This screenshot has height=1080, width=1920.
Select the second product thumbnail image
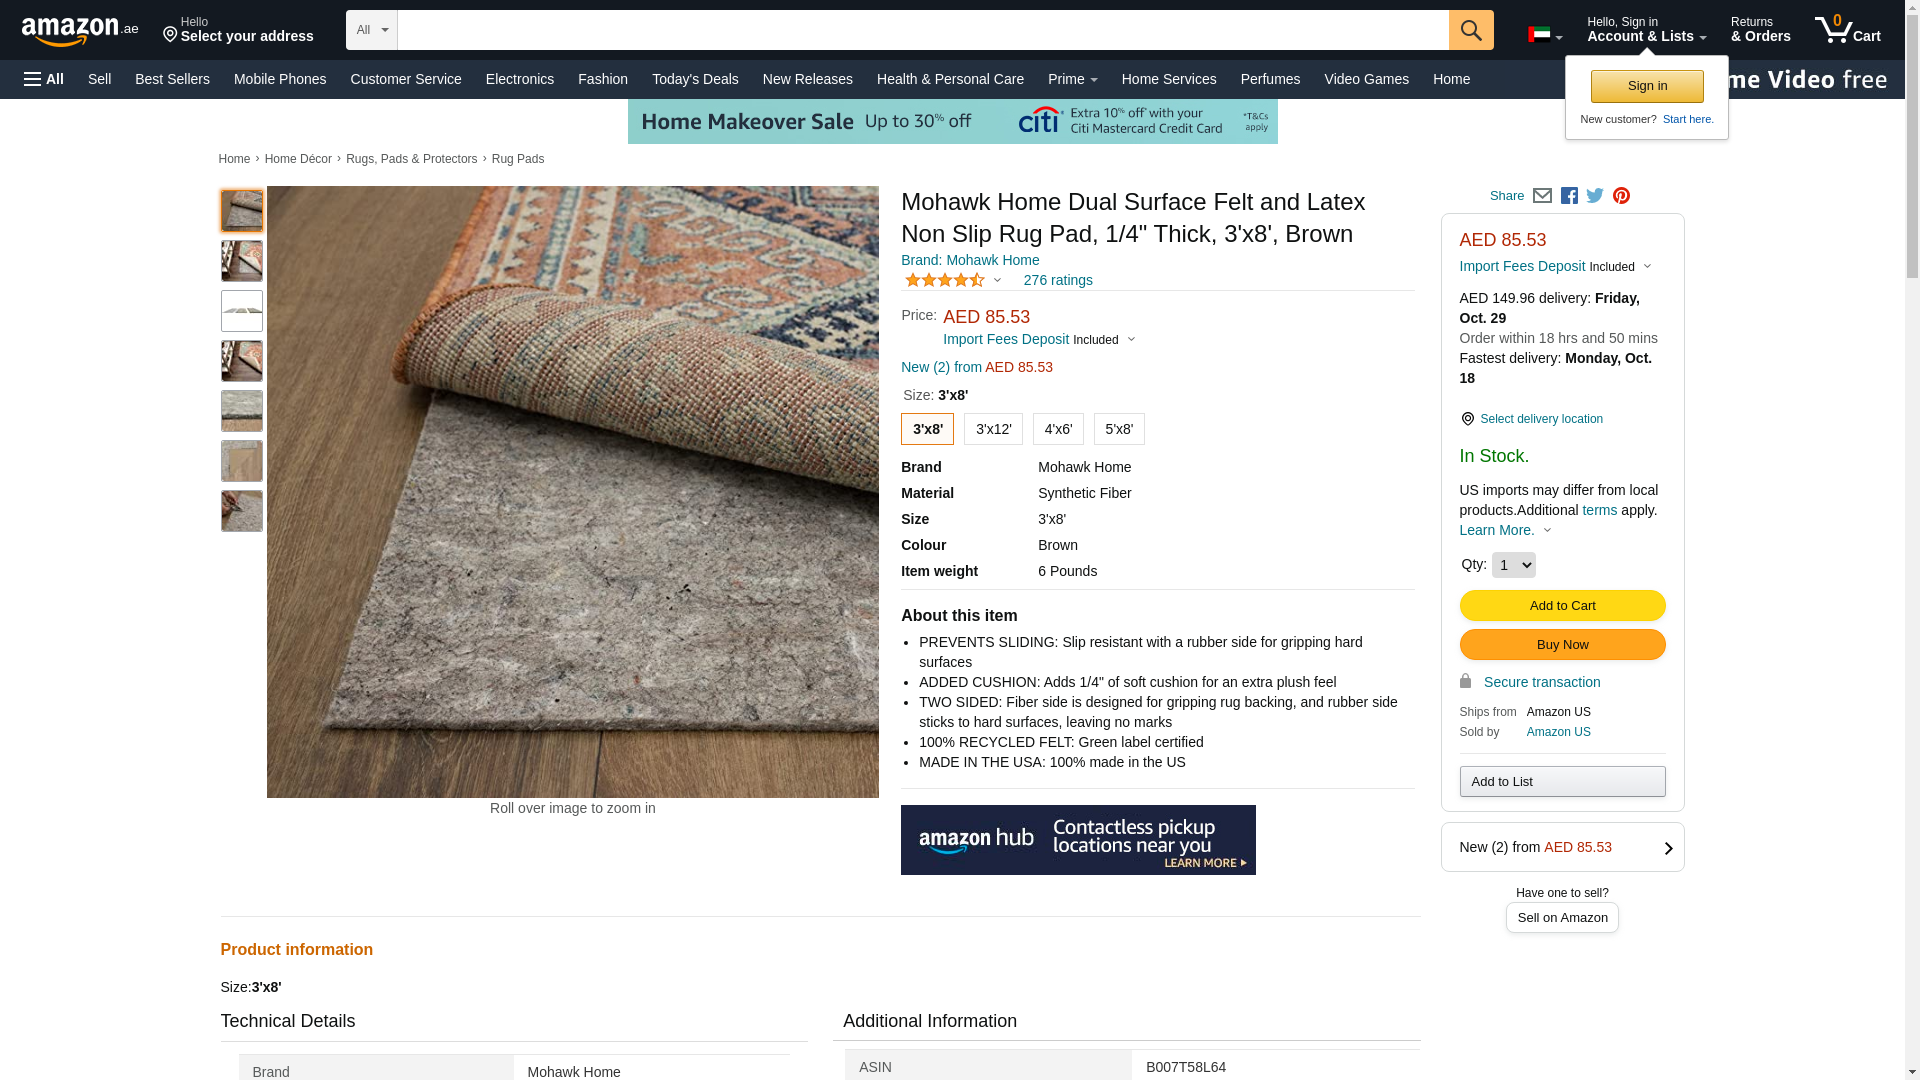tap(242, 261)
